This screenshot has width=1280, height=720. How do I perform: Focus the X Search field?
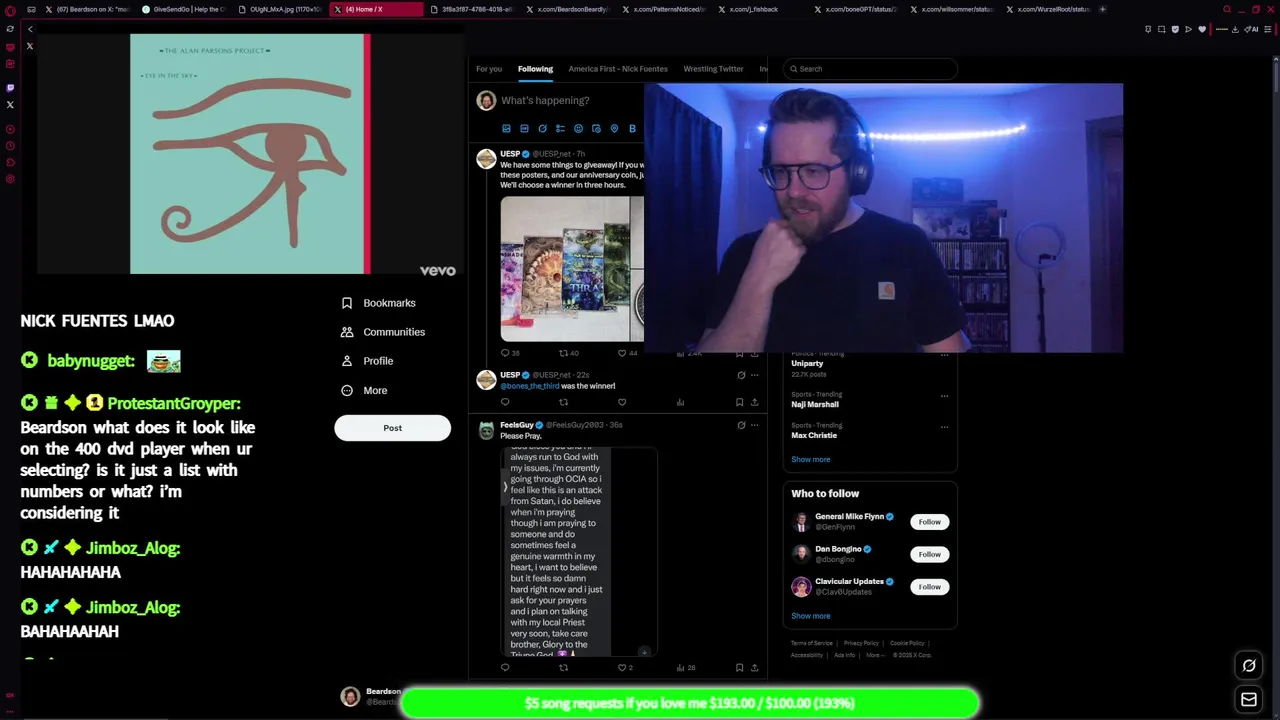[x=870, y=69]
